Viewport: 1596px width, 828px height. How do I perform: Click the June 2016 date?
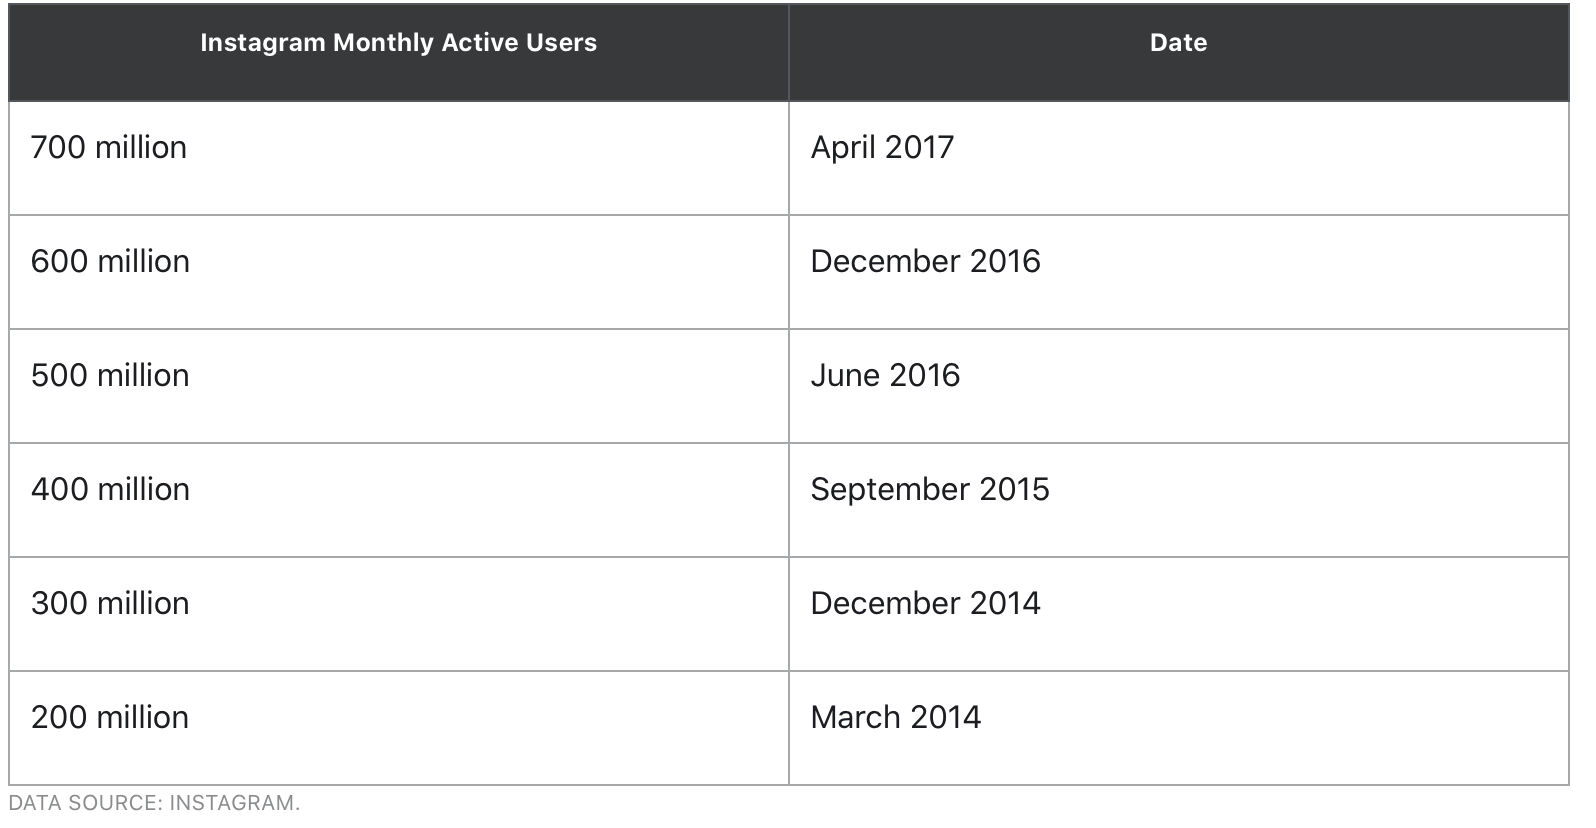coord(885,376)
